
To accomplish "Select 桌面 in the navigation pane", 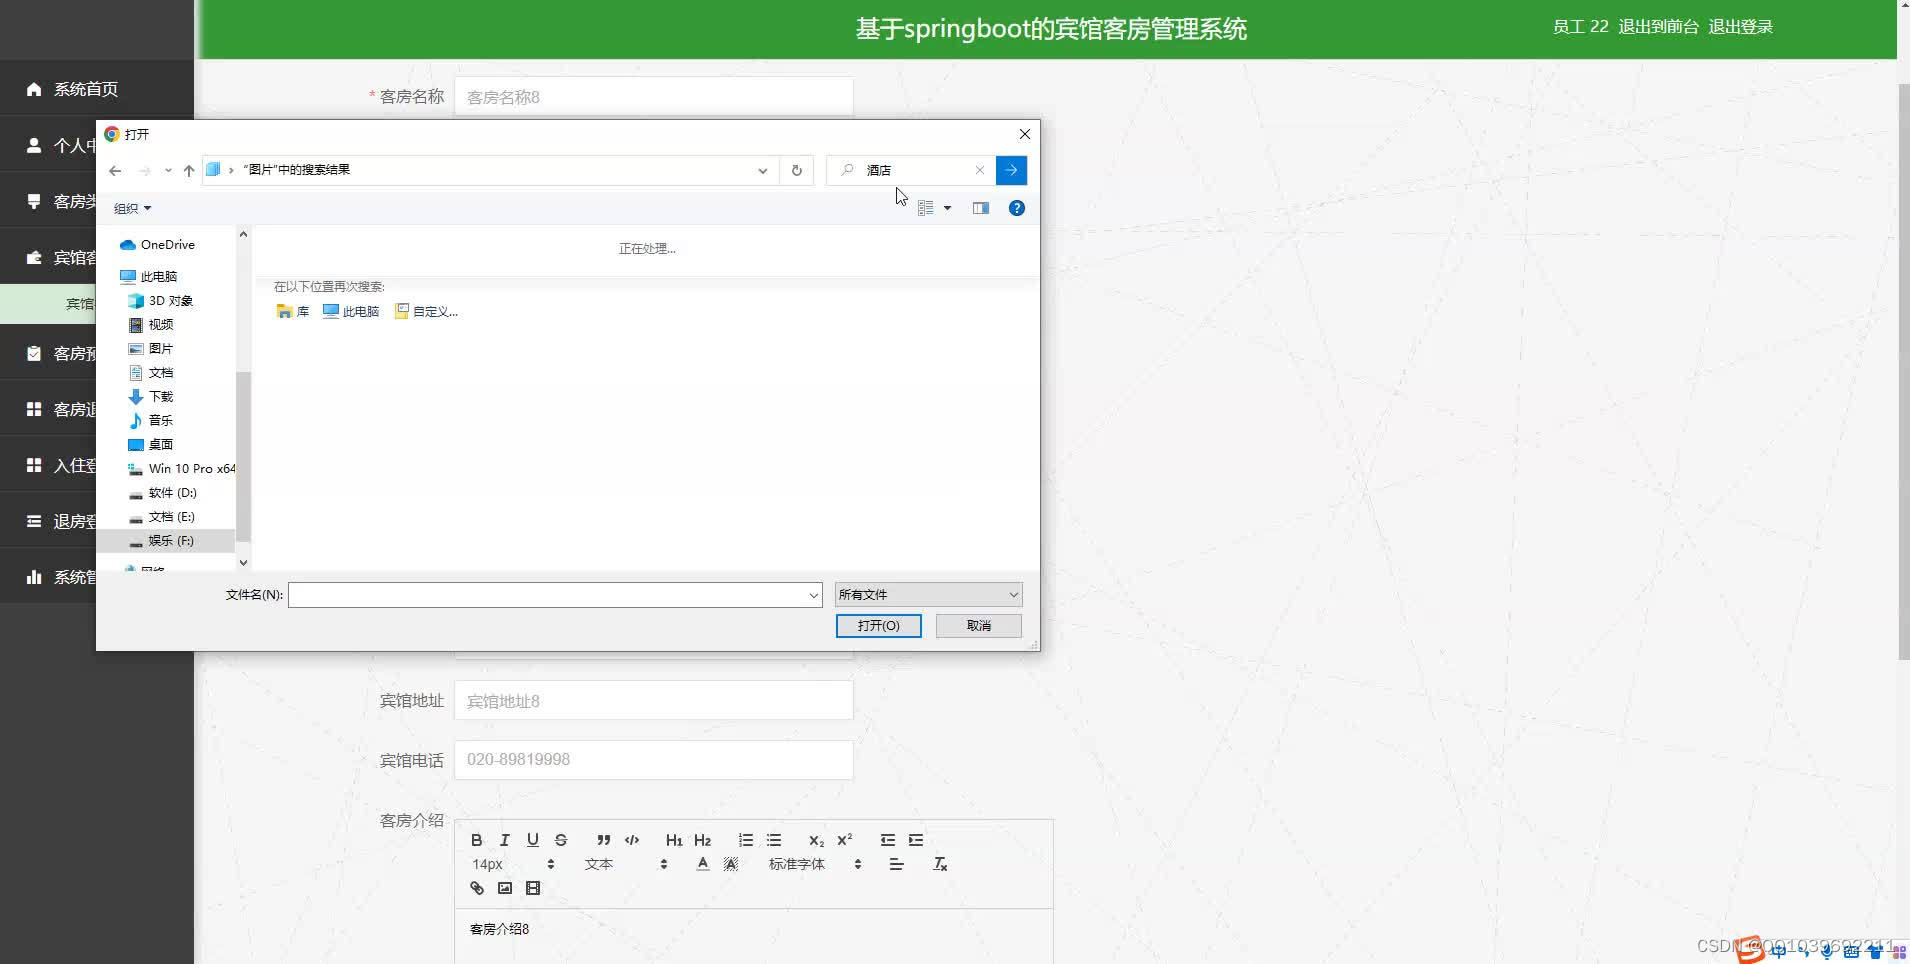I will [x=151, y=444].
